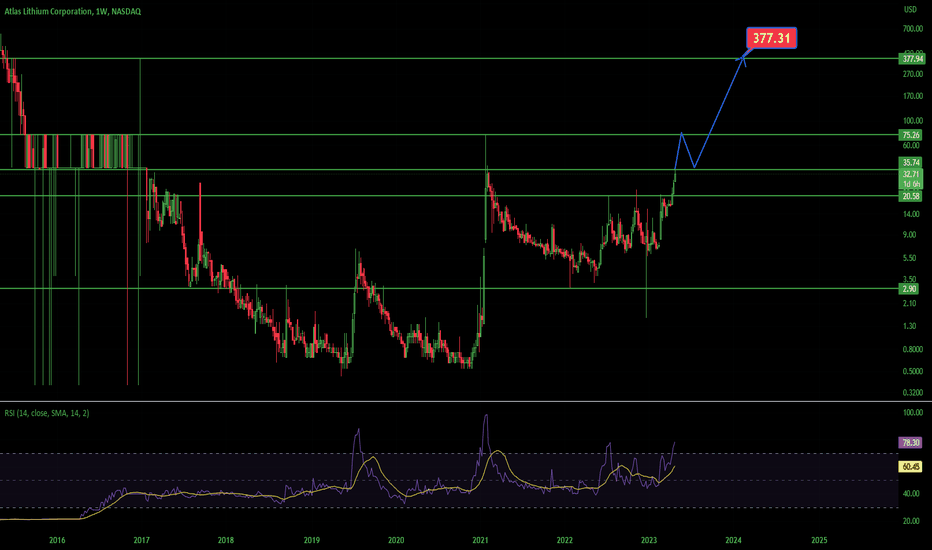Click the 2.90 price level tag
932x550 pixels.
(x=909, y=289)
